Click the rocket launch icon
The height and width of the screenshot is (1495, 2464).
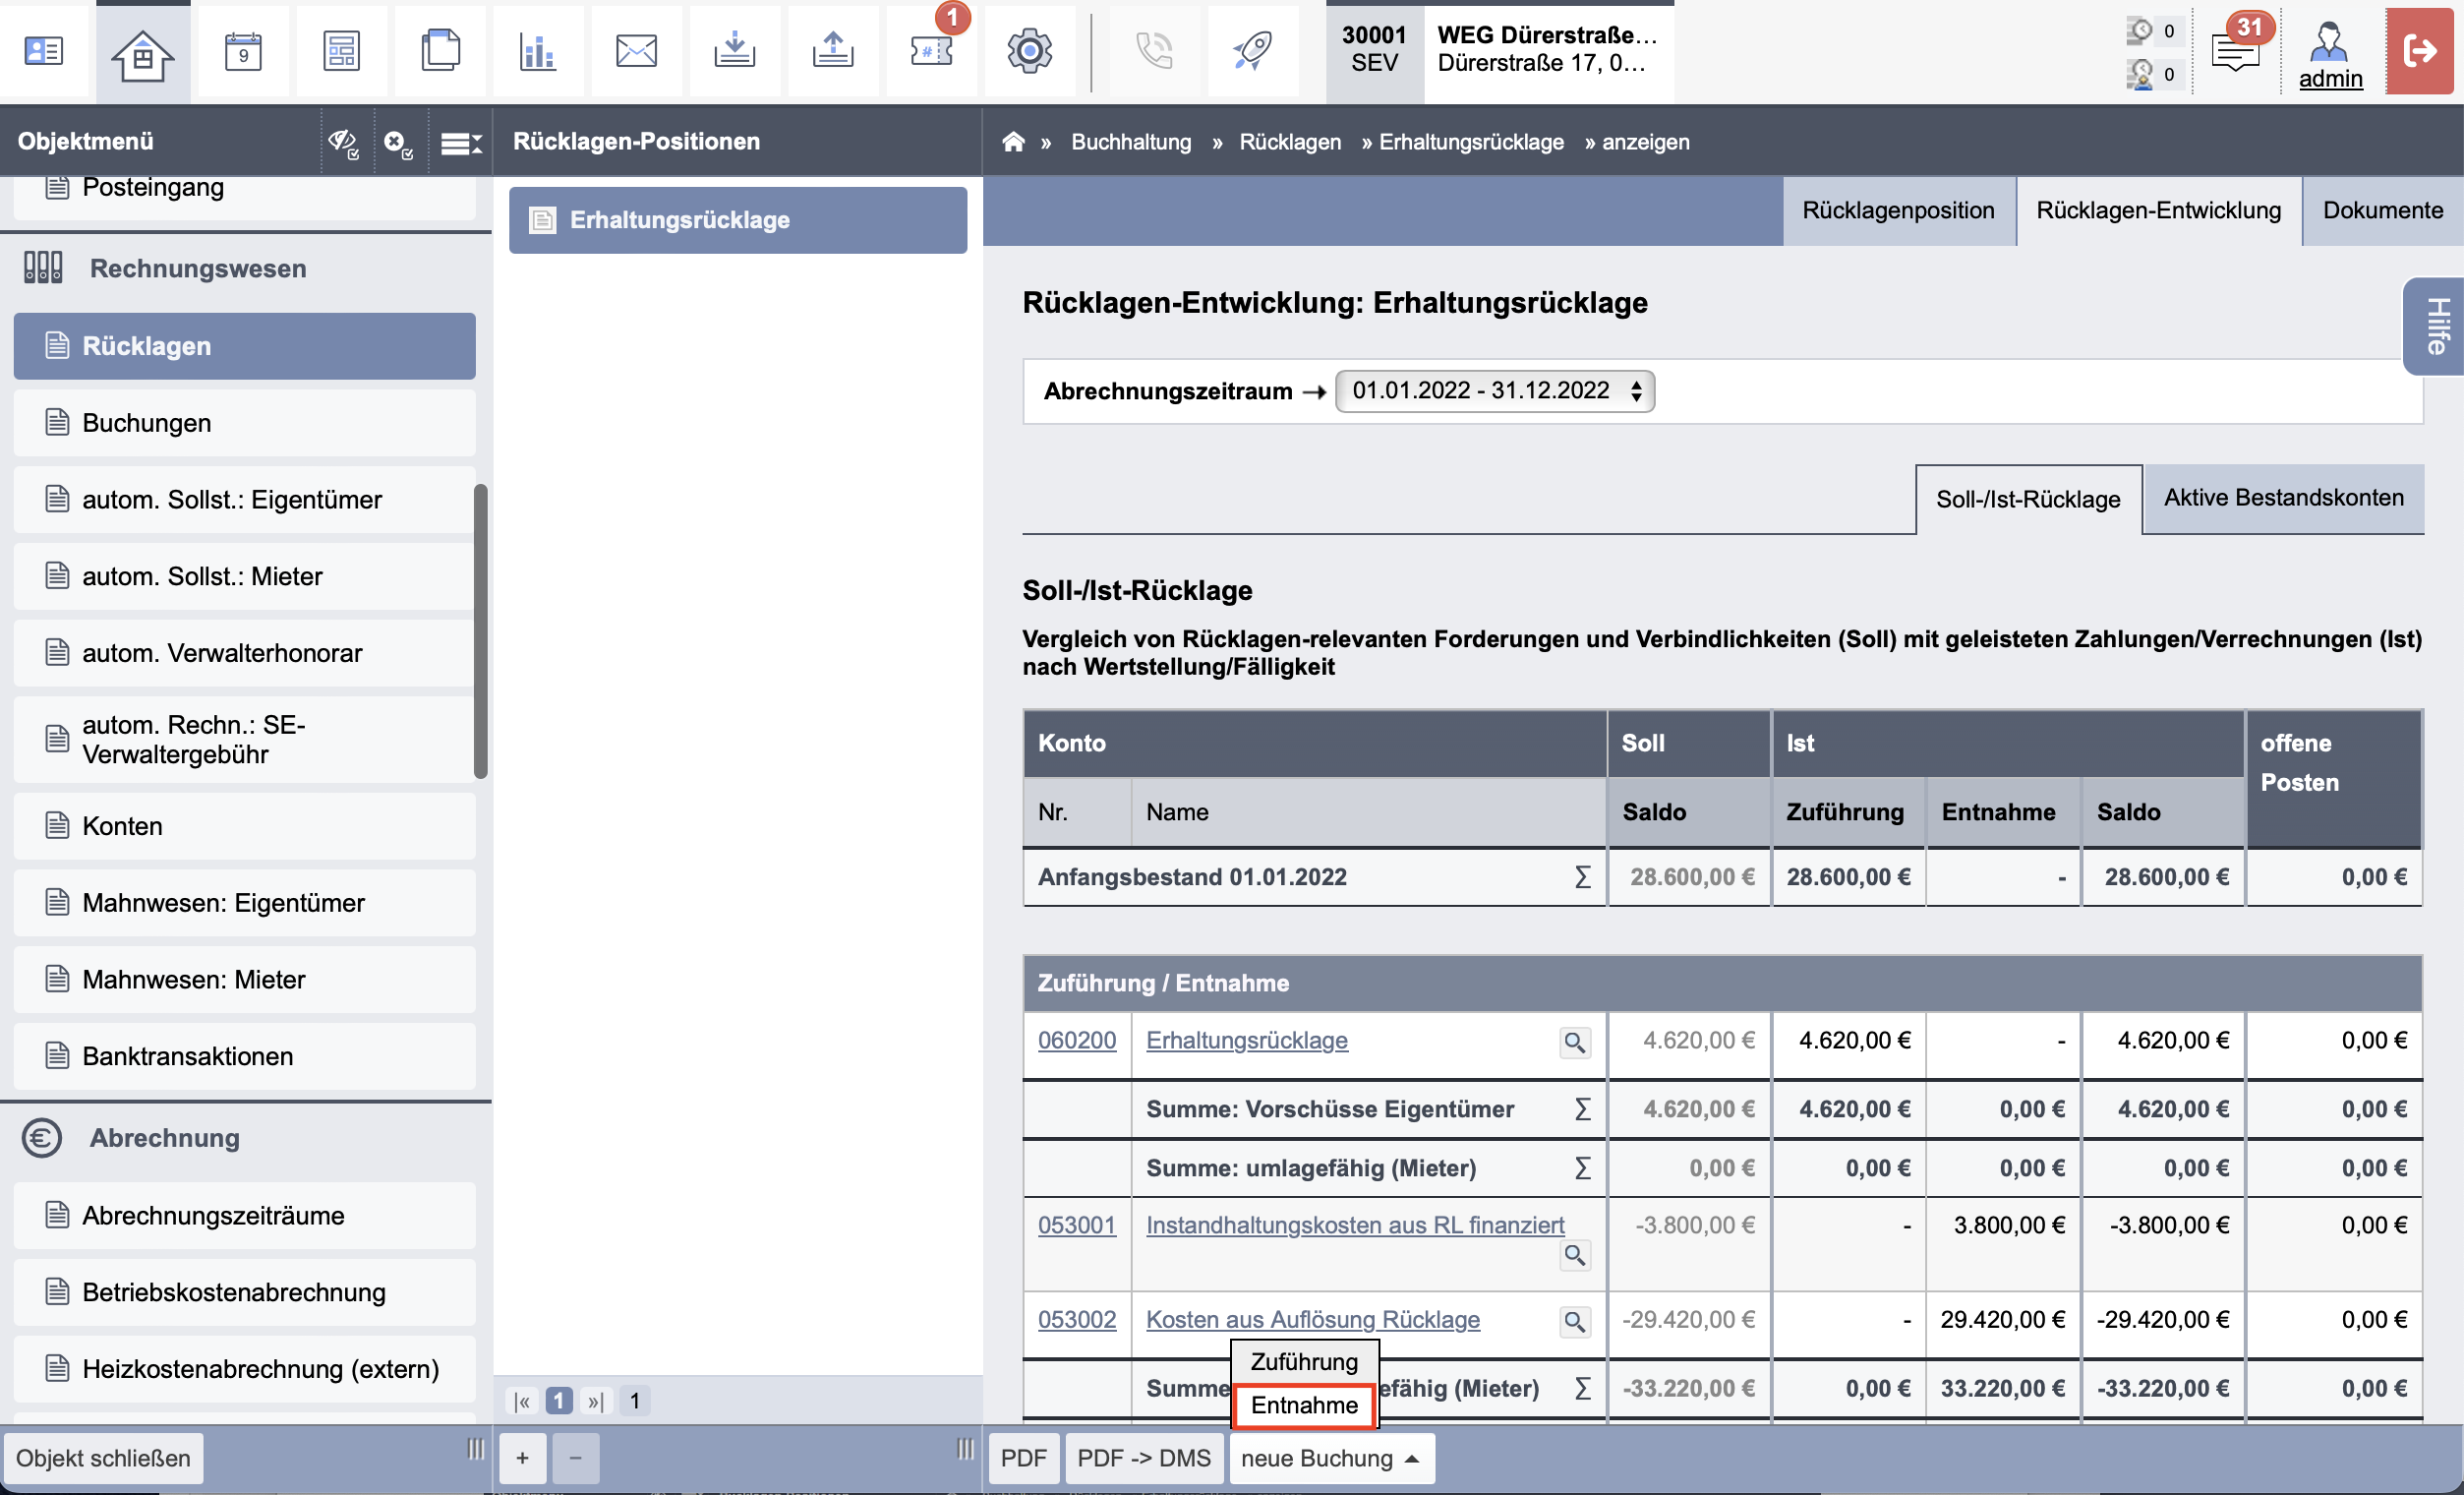click(1252, 51)
